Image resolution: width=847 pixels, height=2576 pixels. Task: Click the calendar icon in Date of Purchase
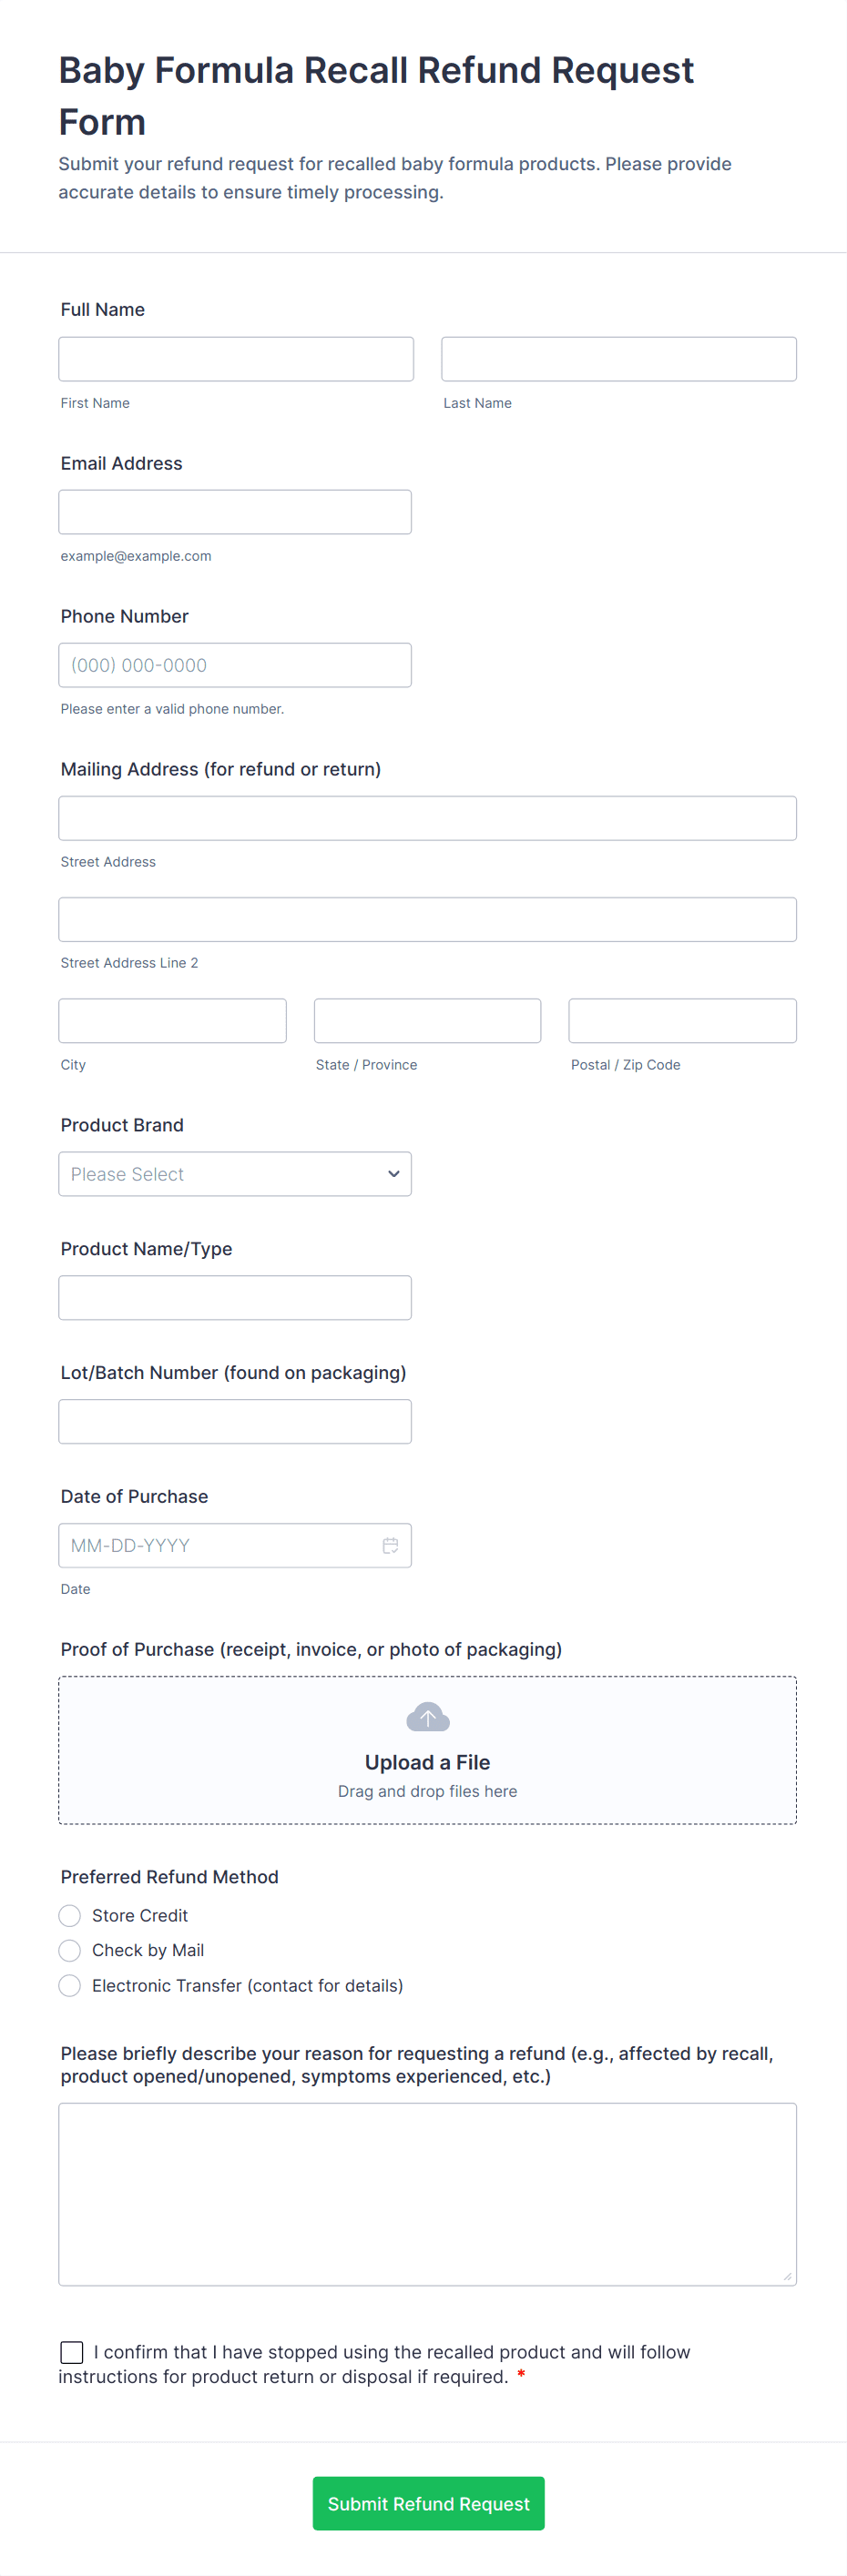[x=390, y=1545]
